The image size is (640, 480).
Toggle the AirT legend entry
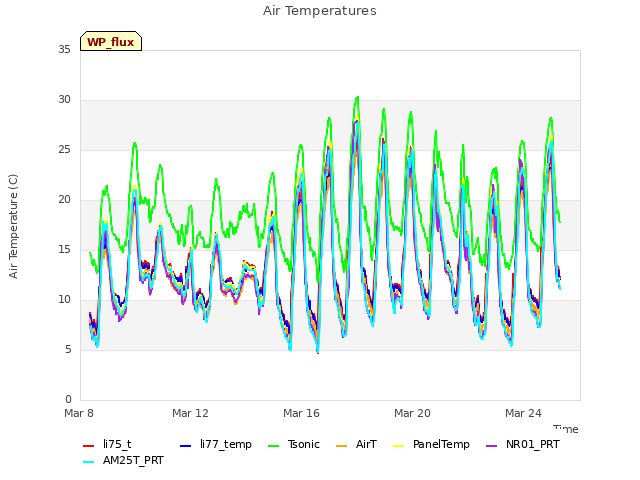click(356, 444)
